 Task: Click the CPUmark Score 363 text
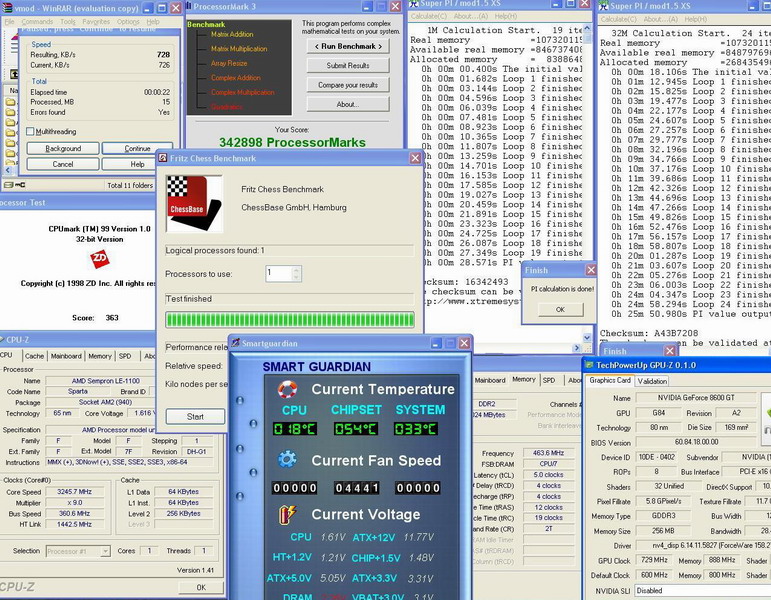tap(95, 318)
